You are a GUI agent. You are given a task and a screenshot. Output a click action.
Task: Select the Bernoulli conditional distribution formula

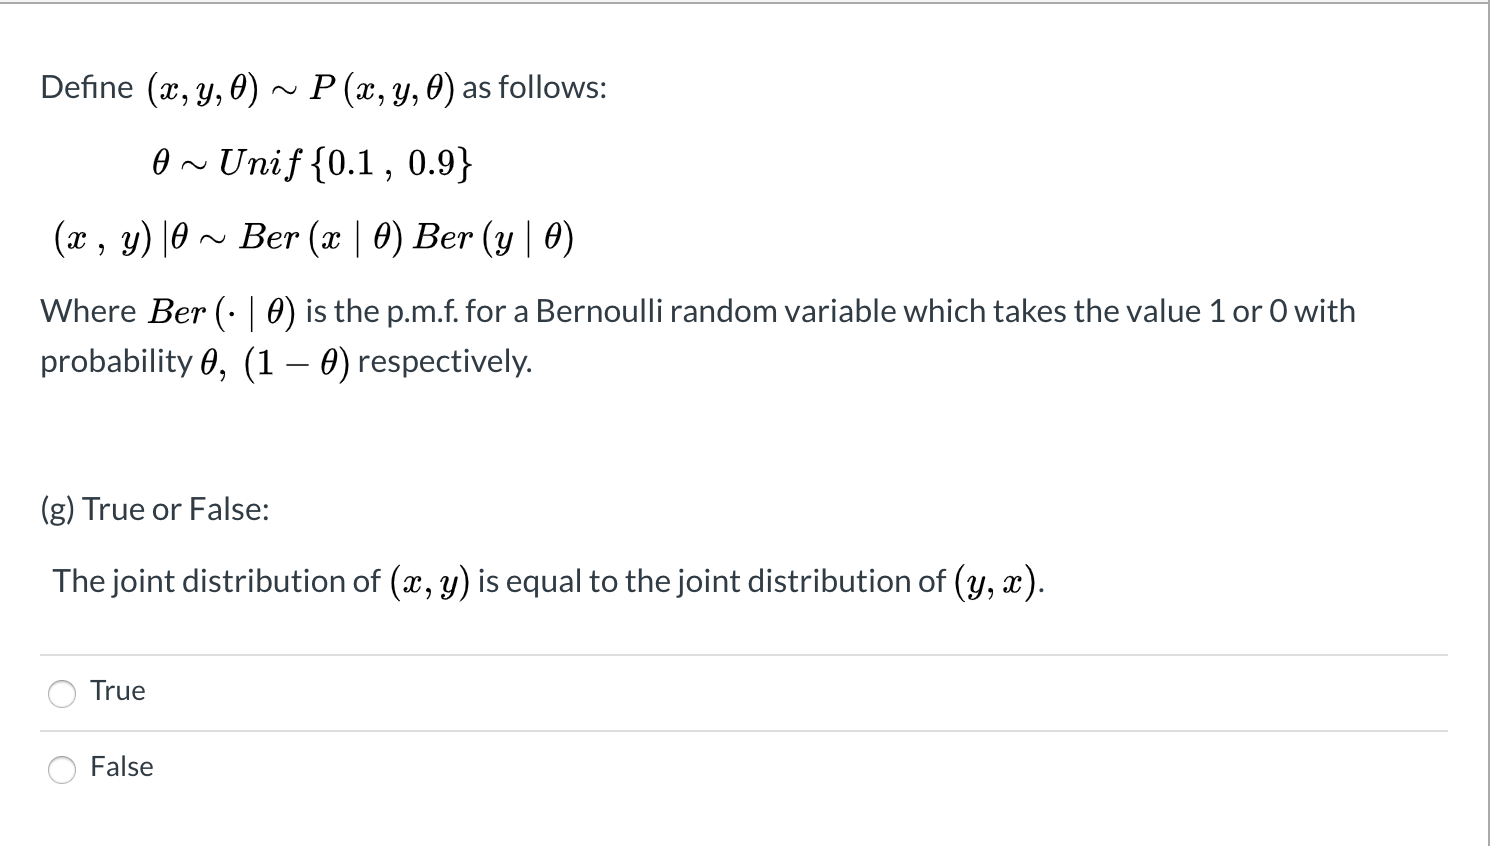(313, 237)
